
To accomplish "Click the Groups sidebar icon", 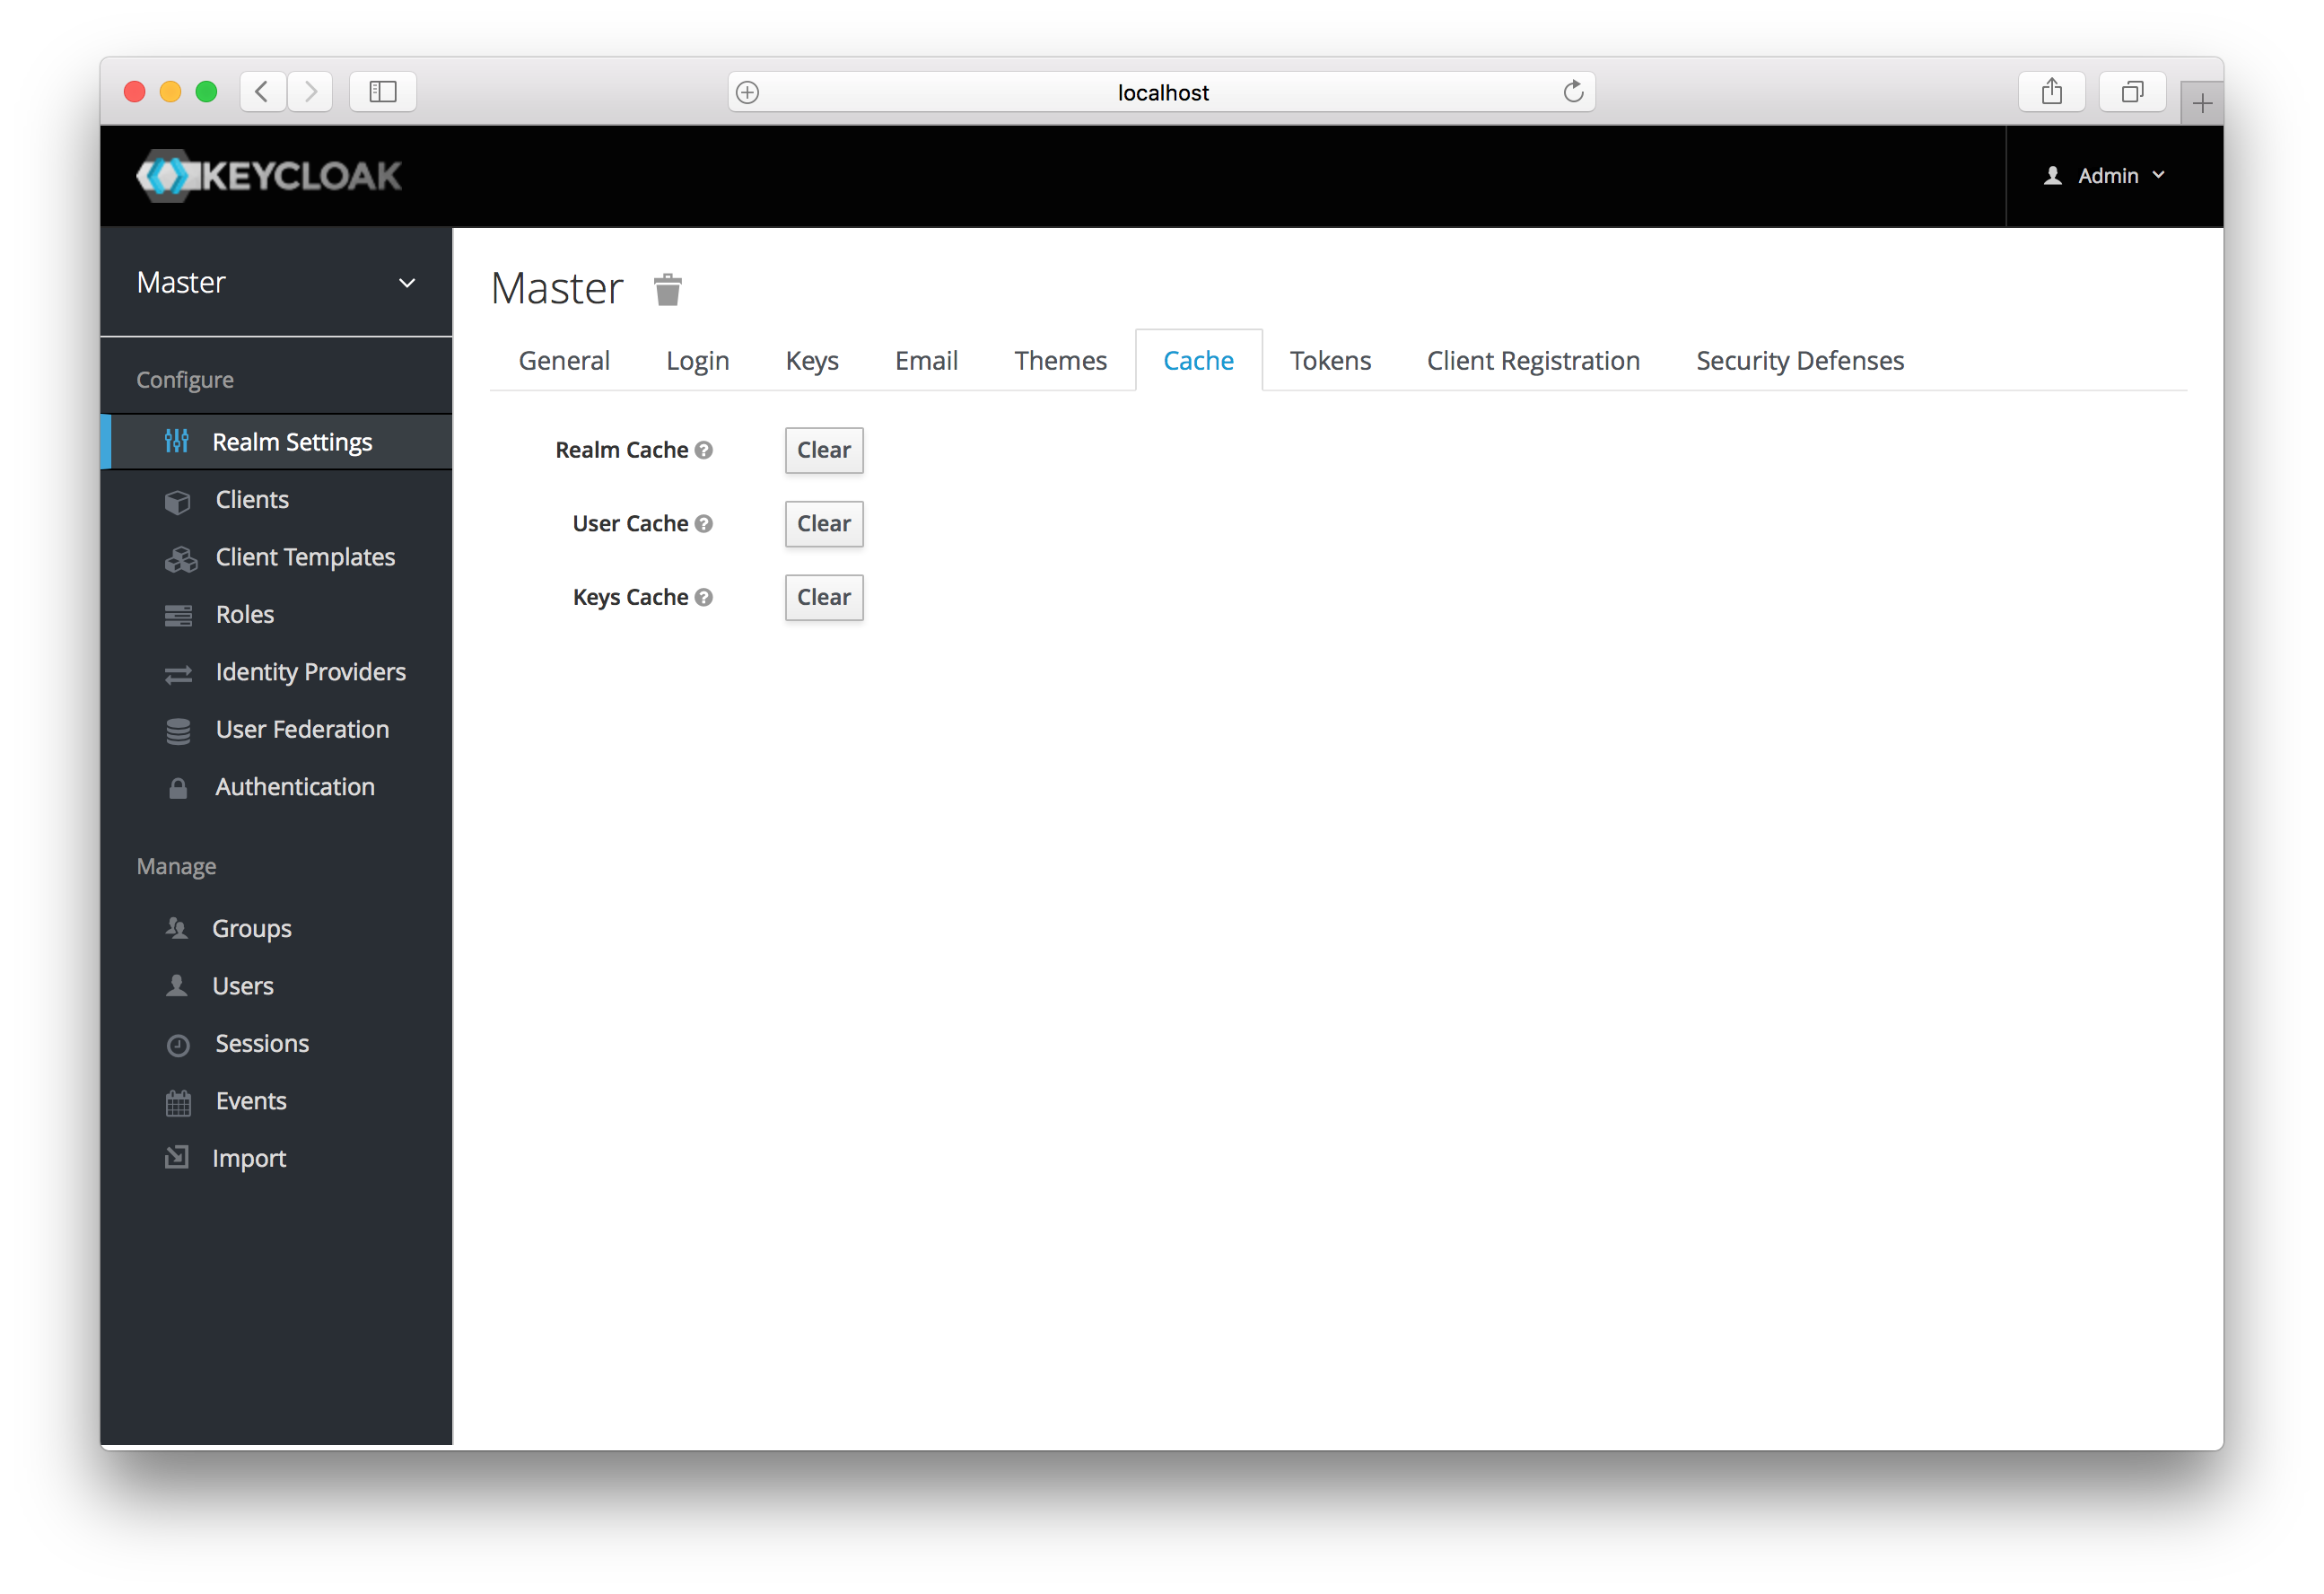I will pyautogui.click(x=177, y=928).
